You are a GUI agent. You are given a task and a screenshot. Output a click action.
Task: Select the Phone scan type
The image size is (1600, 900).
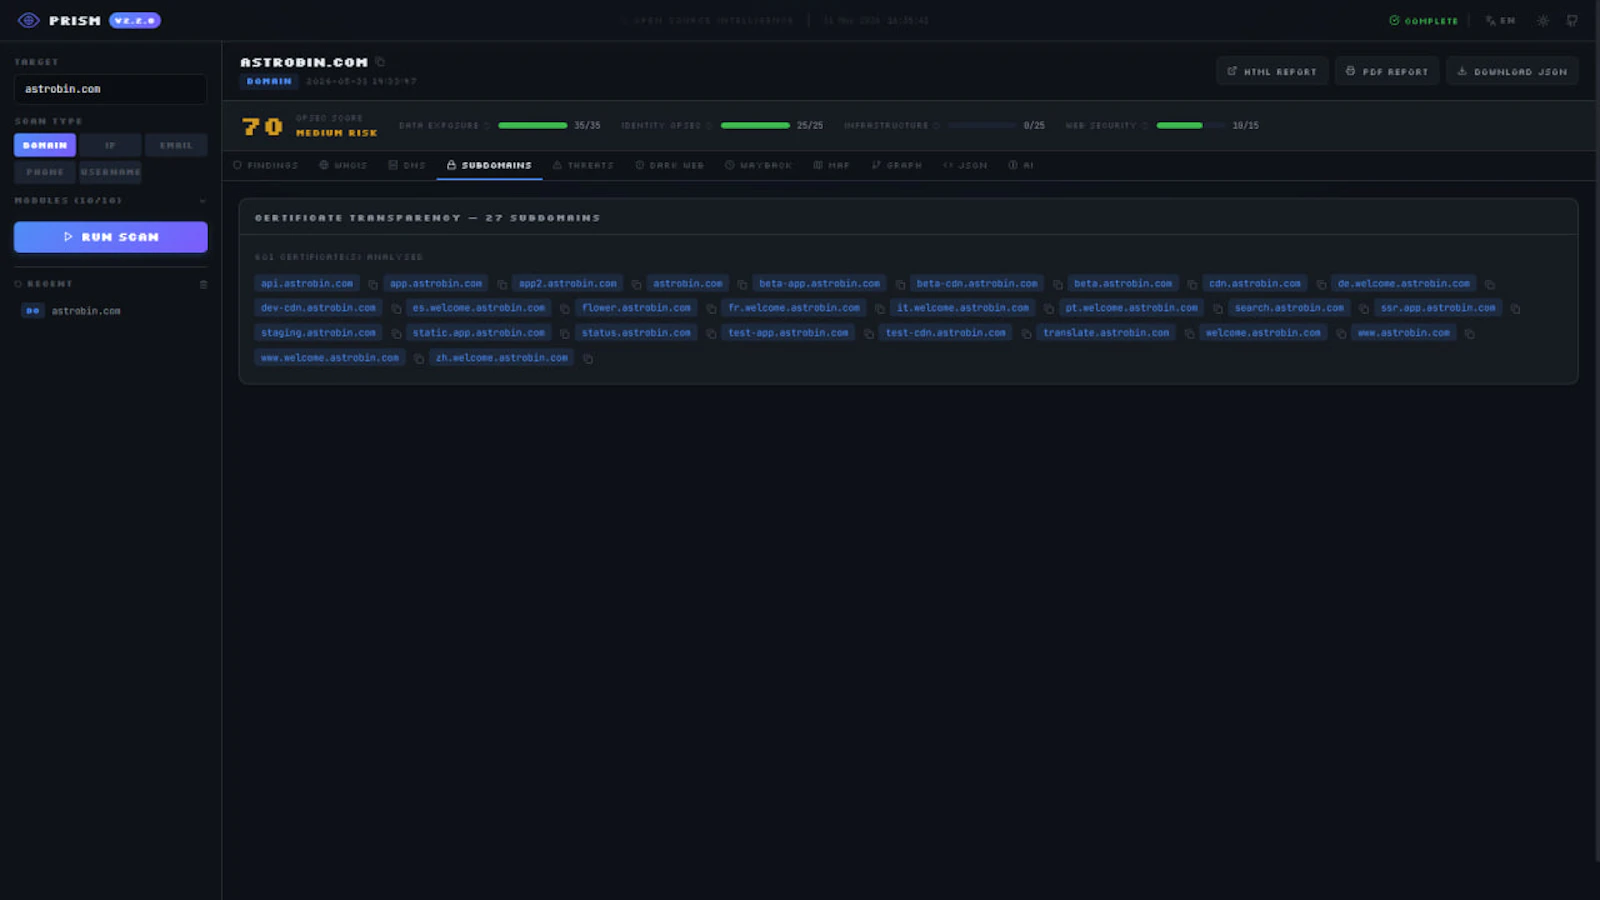pos(45,172)
